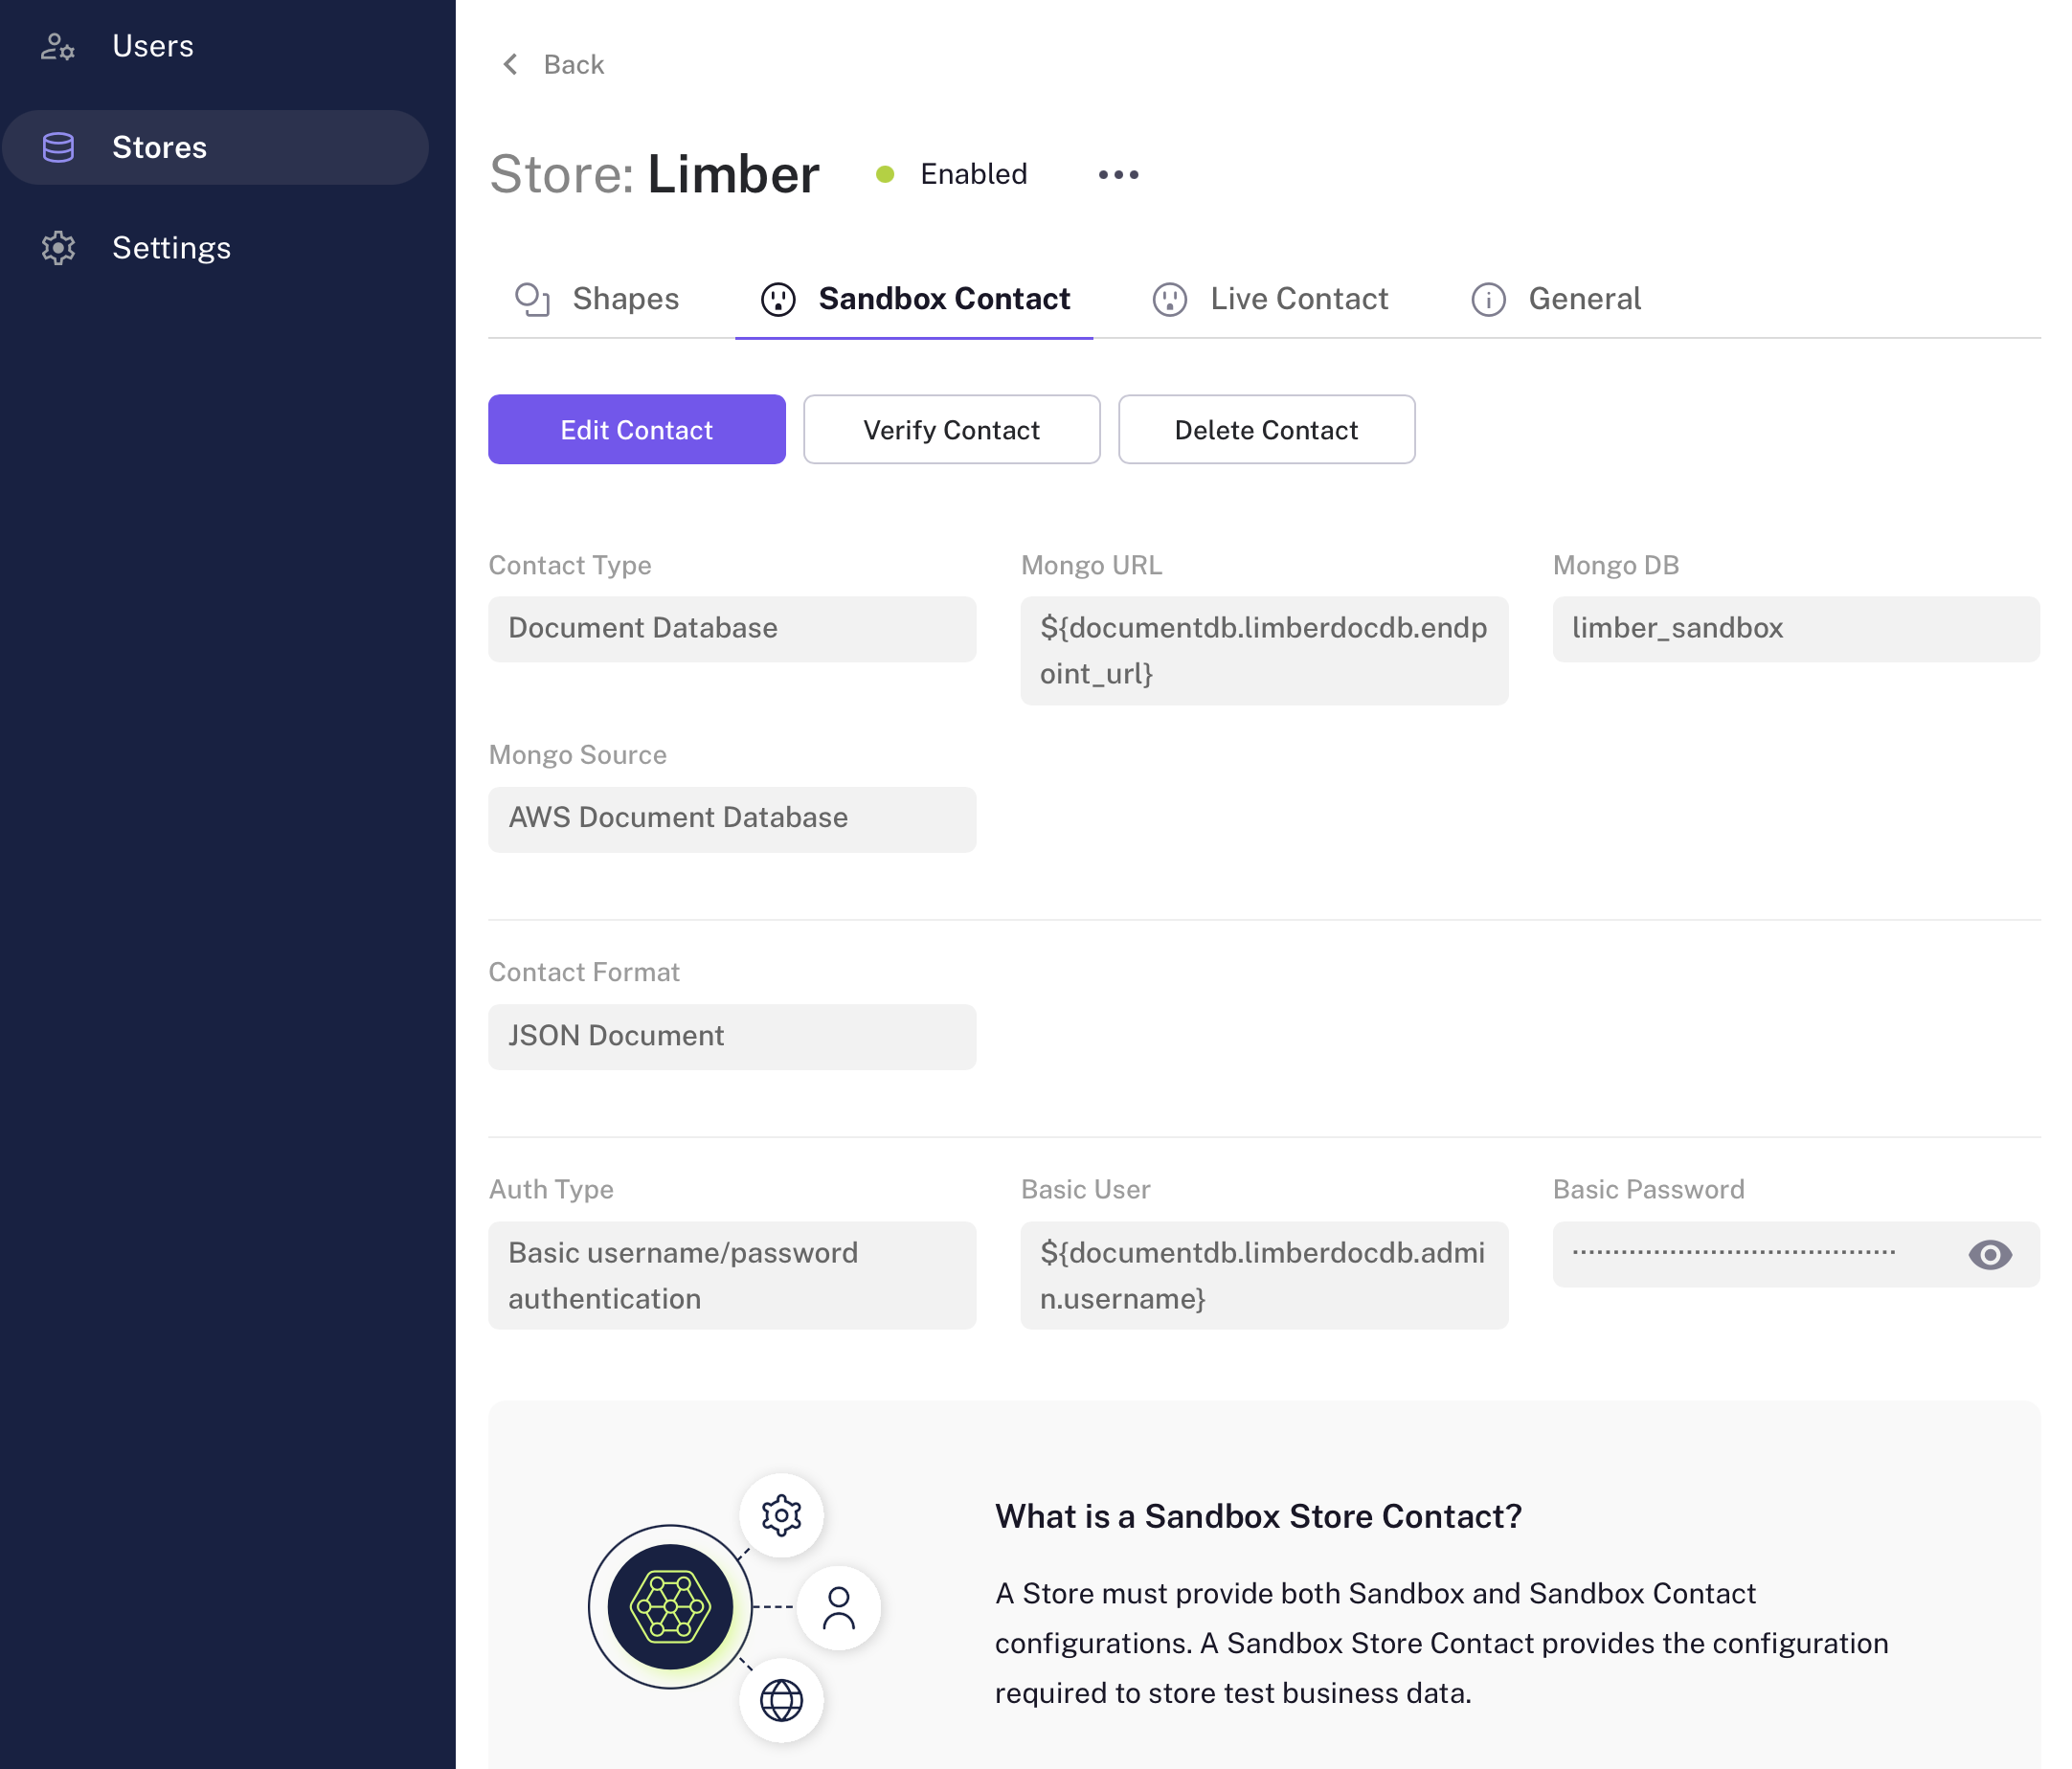Select the Sandbox Contact tab
The width and height of the screenshot is (2072, 1769).
click(914, 299)
